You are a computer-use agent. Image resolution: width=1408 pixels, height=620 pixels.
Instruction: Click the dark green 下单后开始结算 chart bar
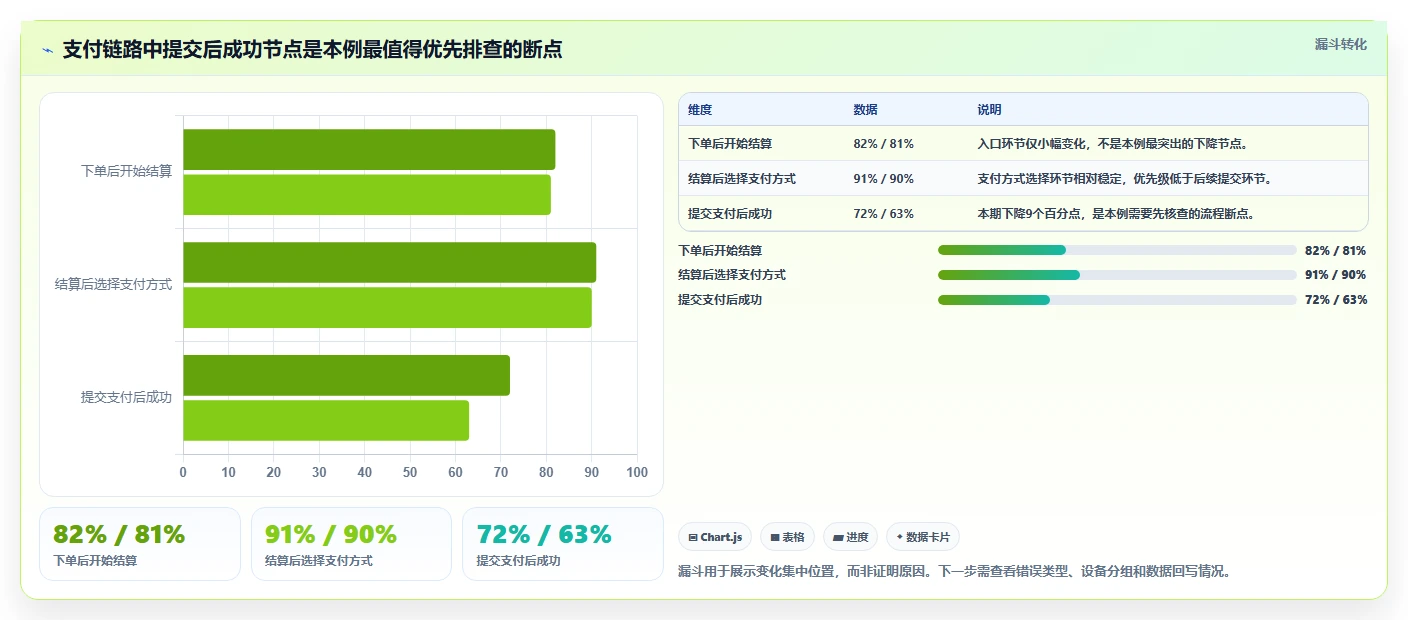tap(369, 149)
